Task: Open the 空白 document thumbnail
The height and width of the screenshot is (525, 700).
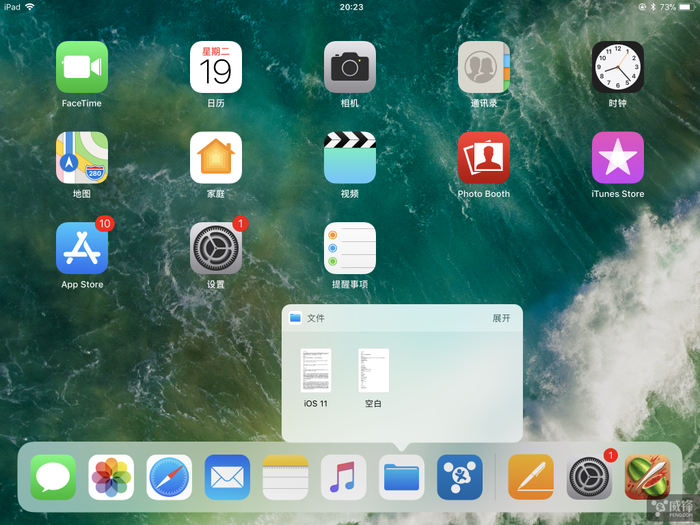Action: point(373,371)
